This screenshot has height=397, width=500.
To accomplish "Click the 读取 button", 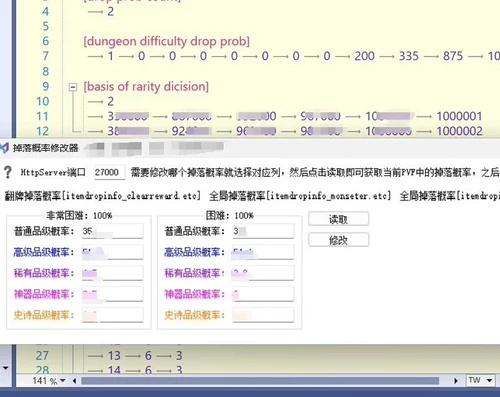I will click(x=339, y=219).
